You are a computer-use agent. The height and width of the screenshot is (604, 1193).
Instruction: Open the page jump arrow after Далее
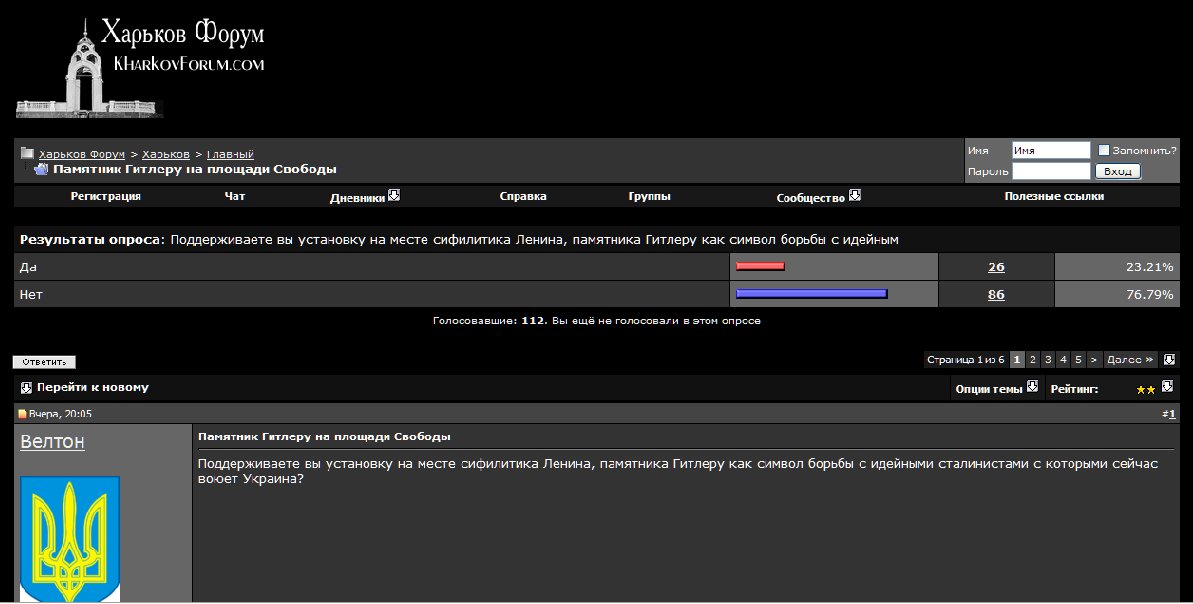(1169, 359)
